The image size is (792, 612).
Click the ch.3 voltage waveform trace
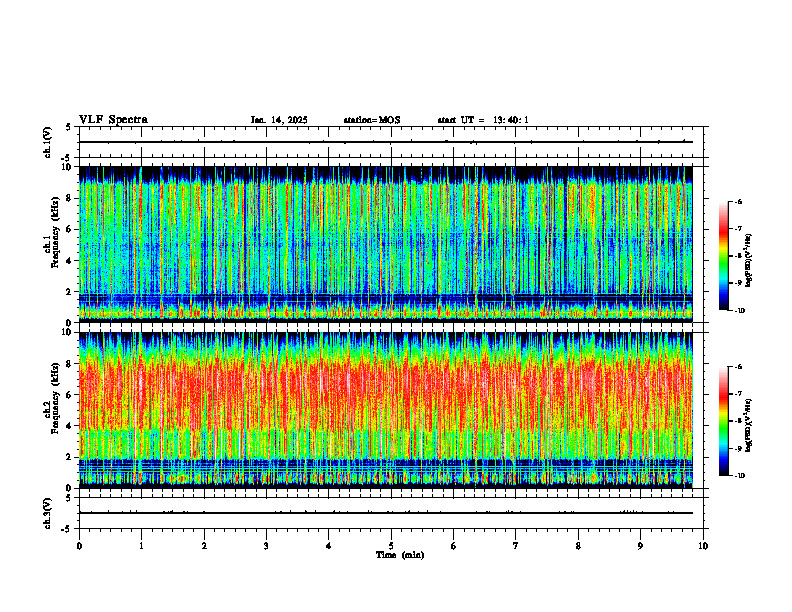tap(386, 513)
